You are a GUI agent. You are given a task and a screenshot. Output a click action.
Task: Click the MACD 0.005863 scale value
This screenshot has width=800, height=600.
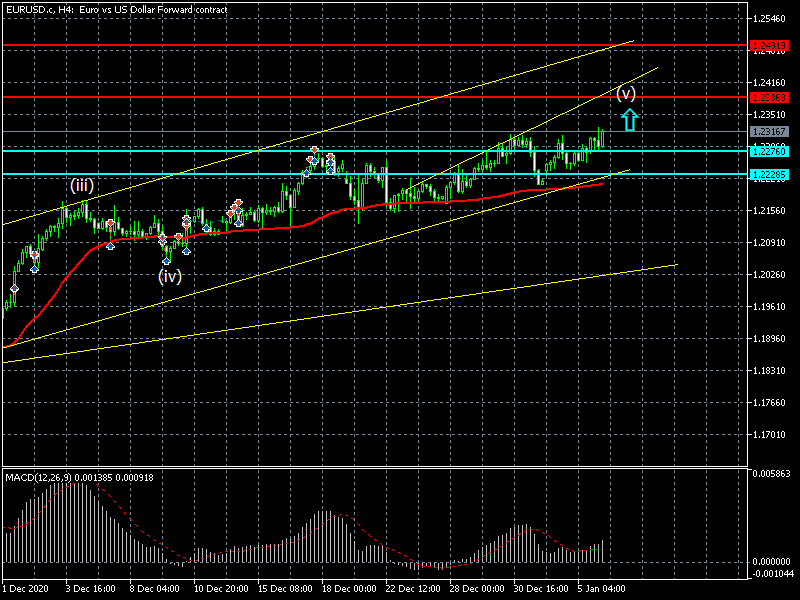[774, 472]
